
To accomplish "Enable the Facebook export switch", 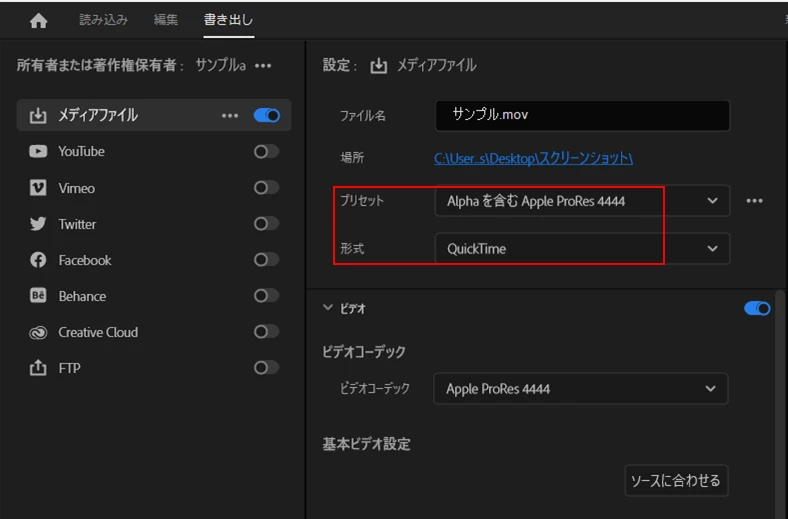I will pyautogui.click(x=266, y=260).
